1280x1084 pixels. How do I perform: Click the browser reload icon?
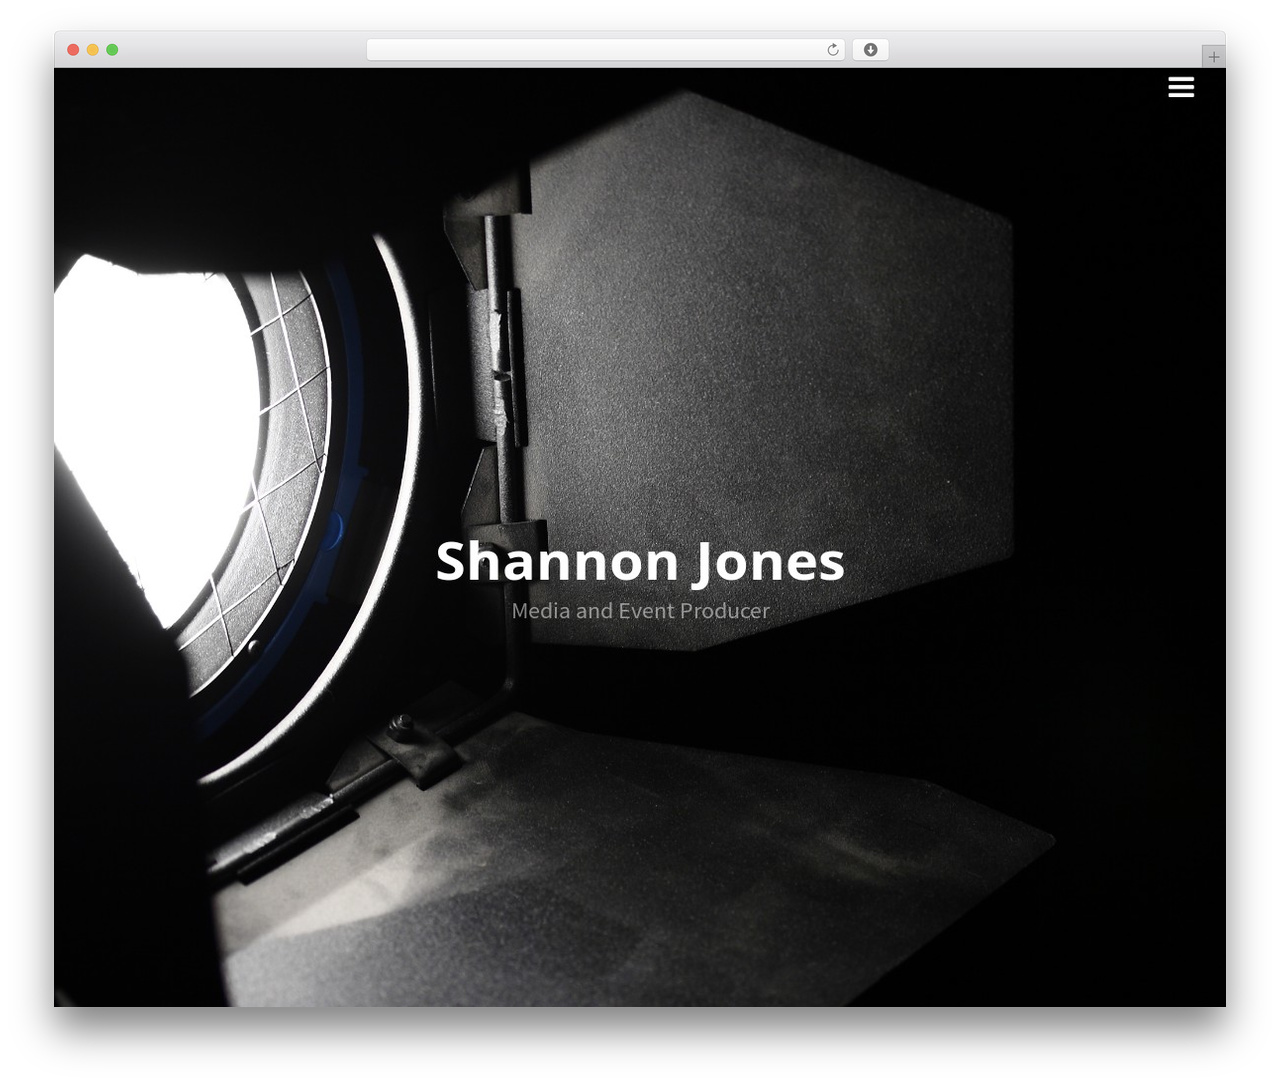tap(833, 50)
